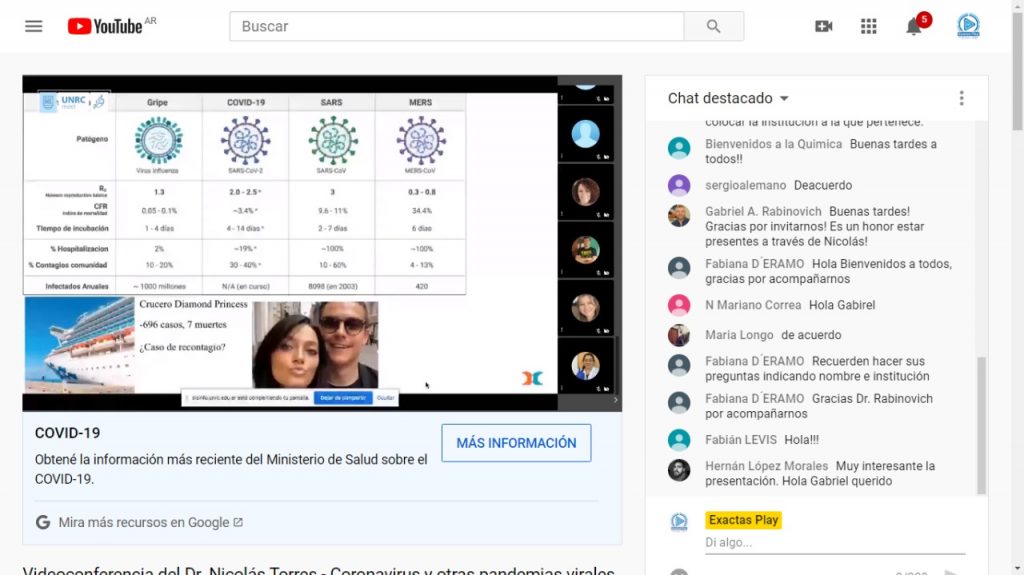Click N Mariano Correa's pink avatar
Image resolution: width=1024 pixels, height=575 pixels.
point(679,305)
